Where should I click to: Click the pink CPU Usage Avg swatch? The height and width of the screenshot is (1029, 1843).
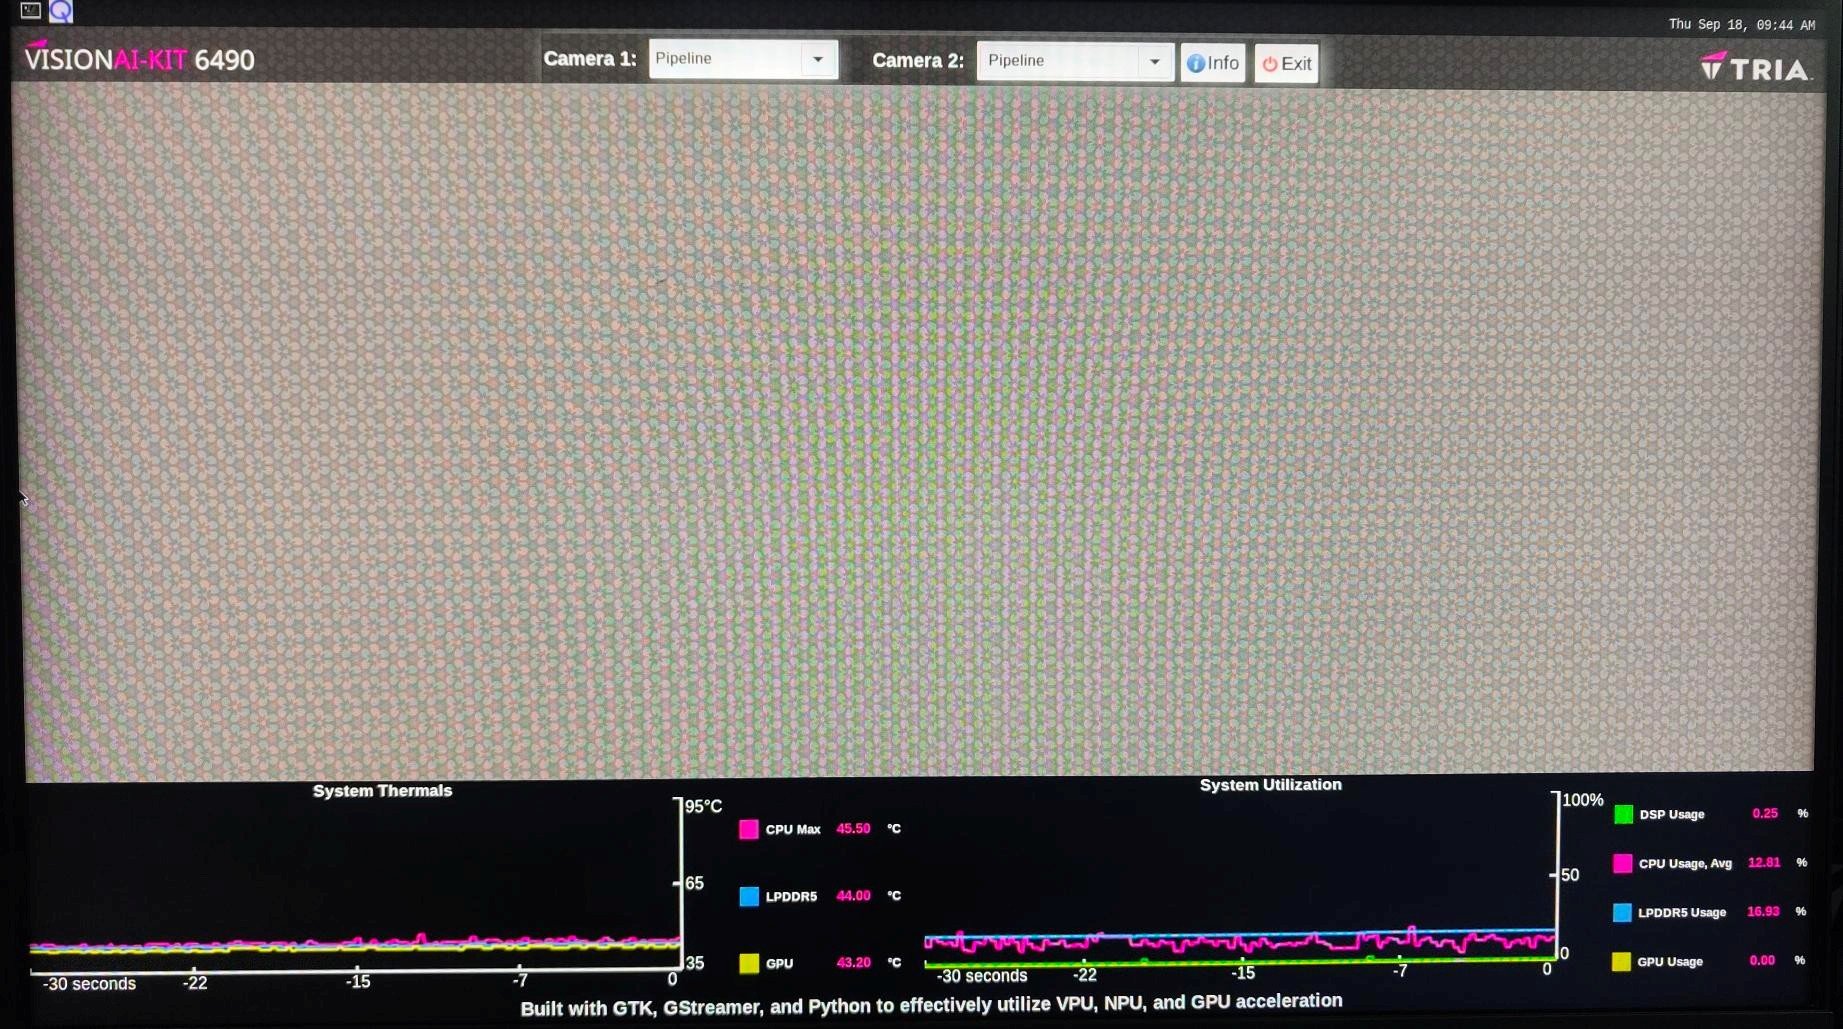click(x=1623, y=863)
